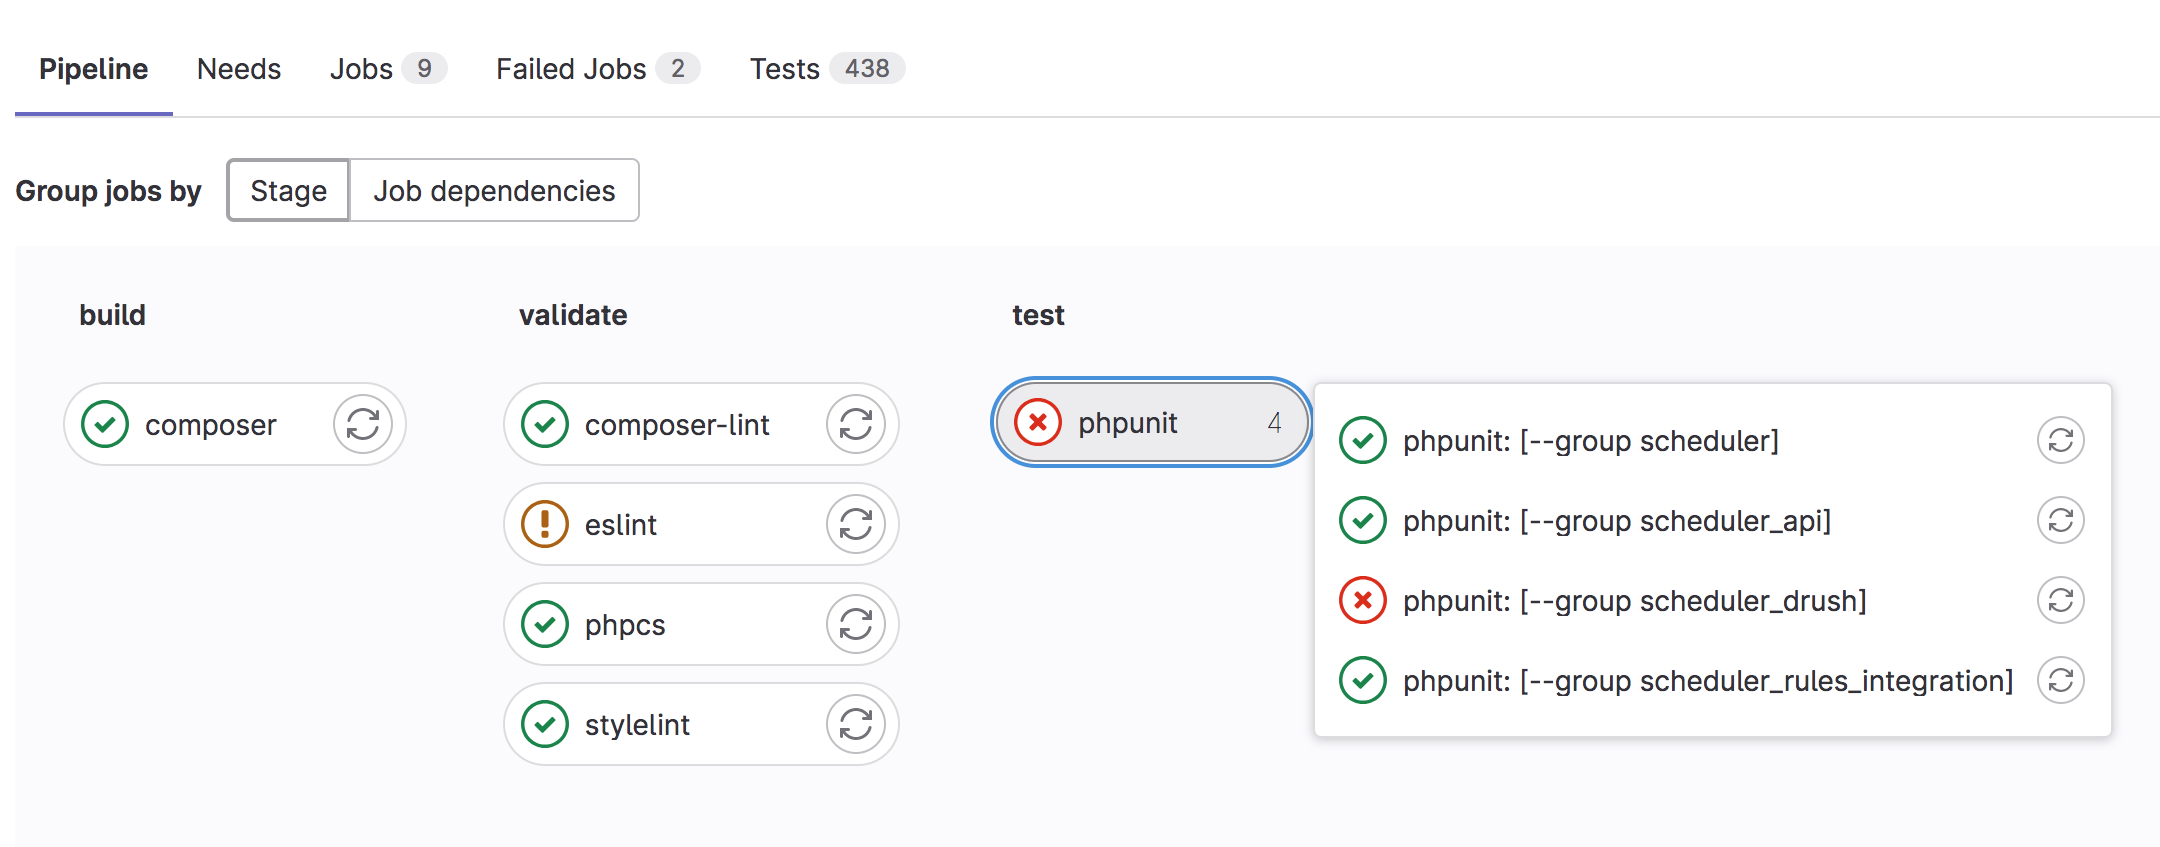Group jobs by Job dependencies
2160x847 pixels.
coord(494,190)
